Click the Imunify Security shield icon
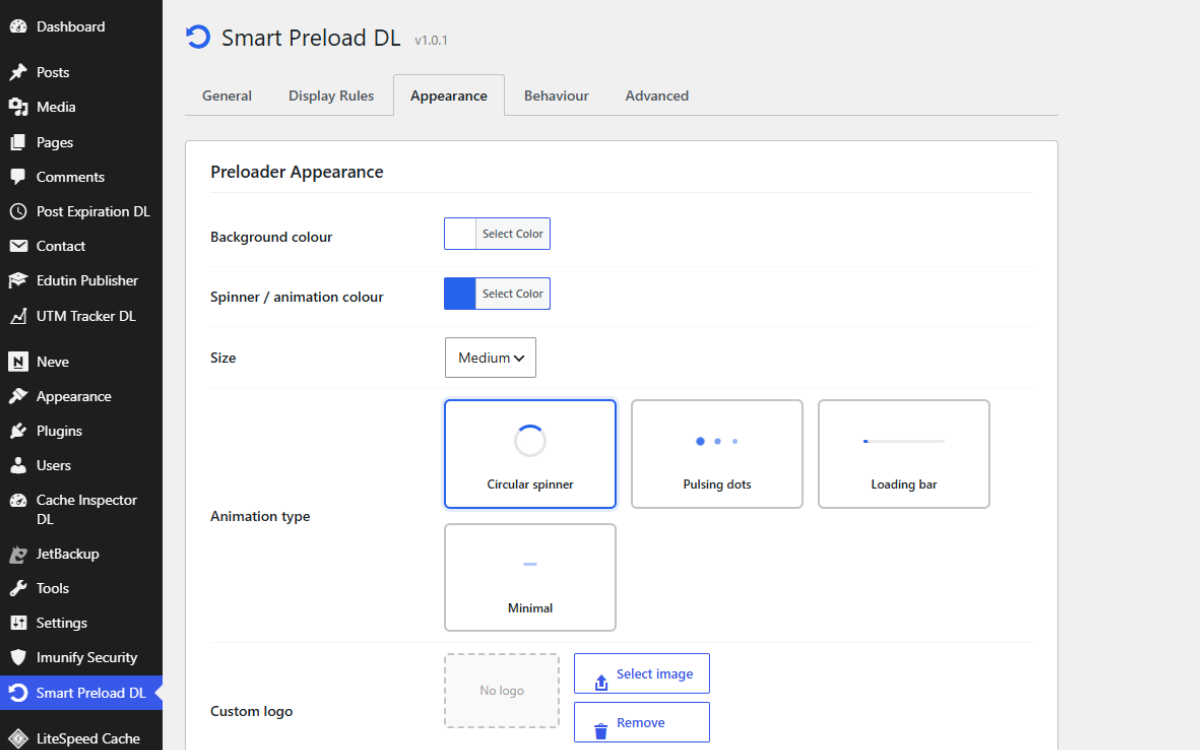1200x750 pixels. [18, 658]
